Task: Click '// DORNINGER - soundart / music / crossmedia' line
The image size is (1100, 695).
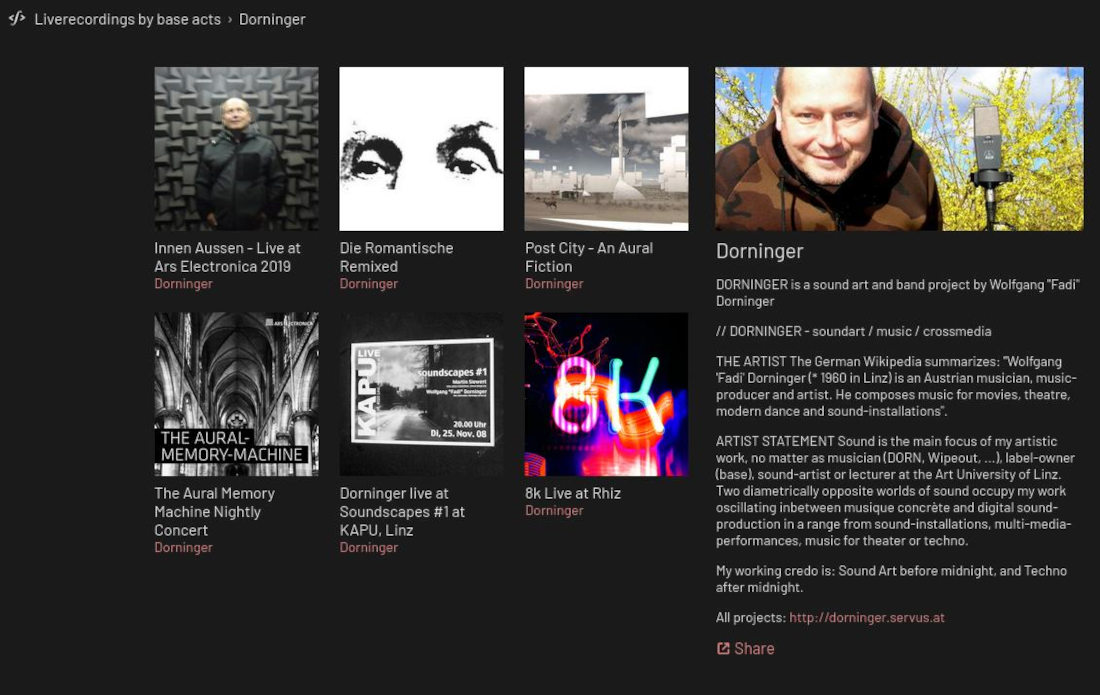Action: (x=854, y=332)
